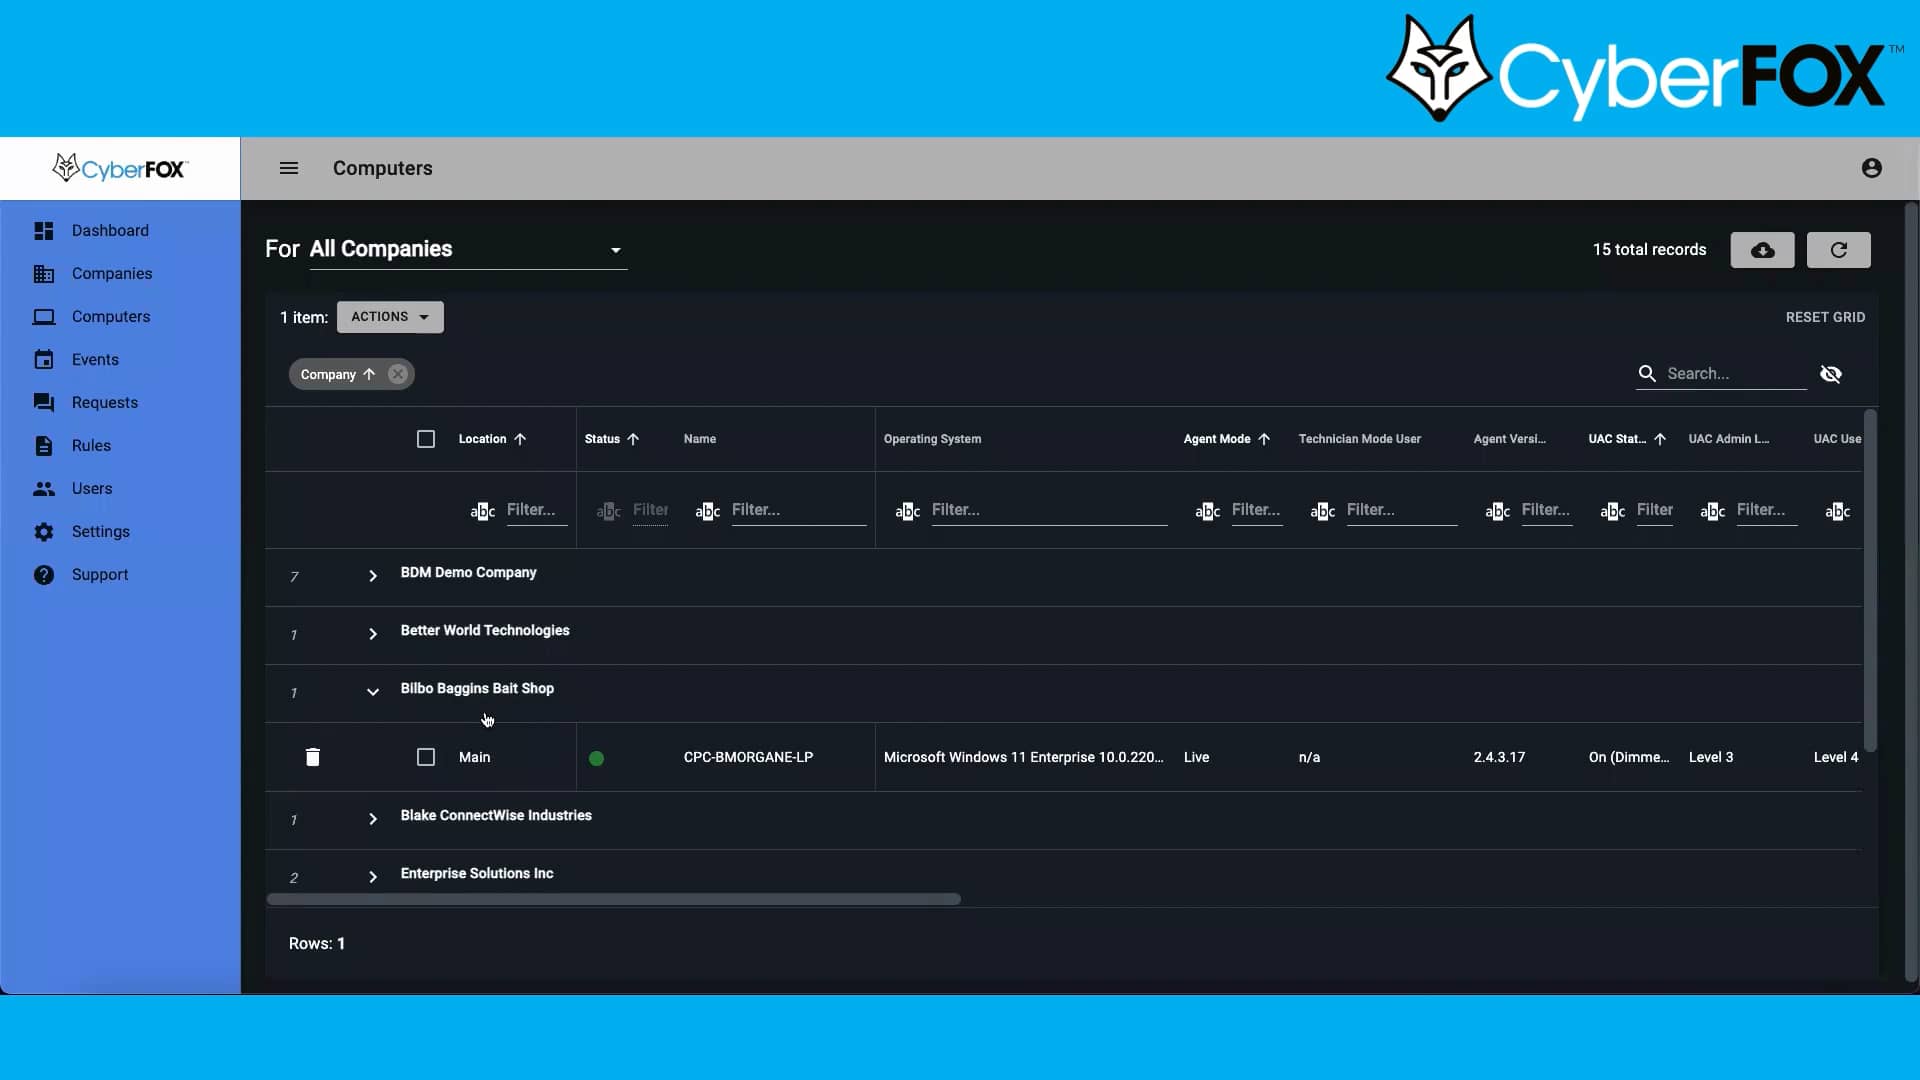Select the Events calendar icon in sidebar
Screen dimensions: 1920x1080
[44, 359]
